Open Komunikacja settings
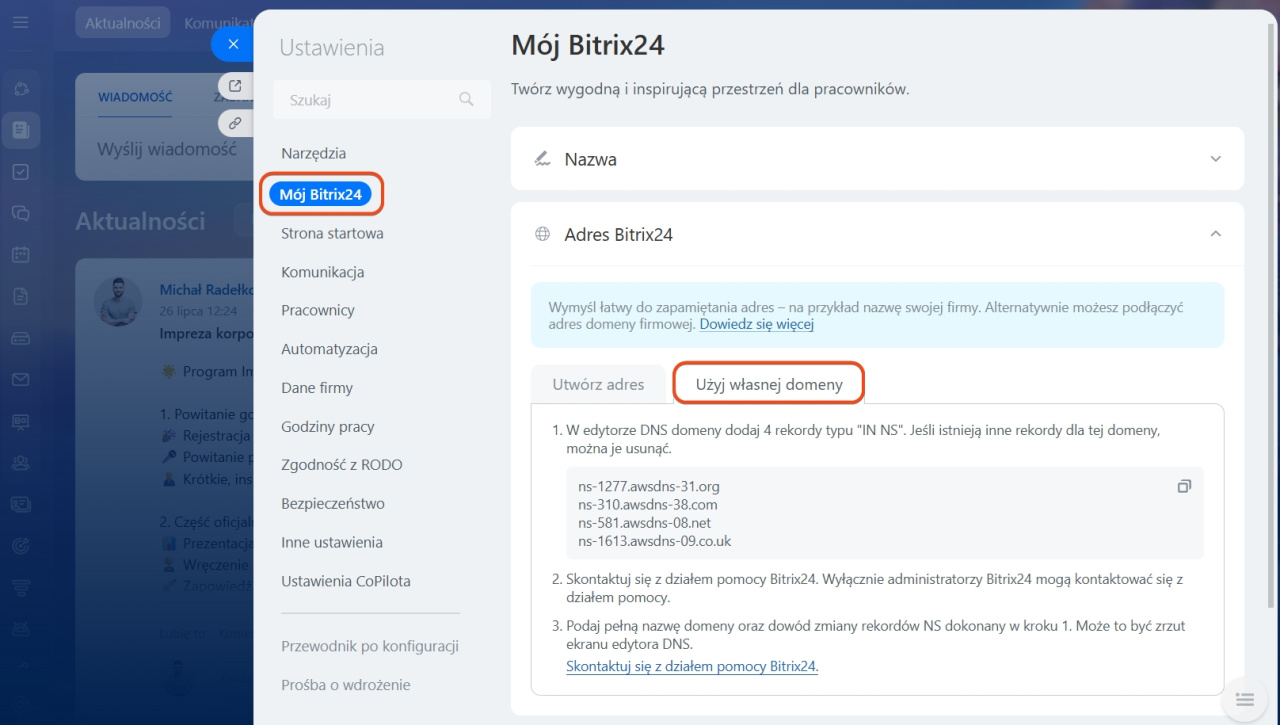 click(x=322, y=272)
